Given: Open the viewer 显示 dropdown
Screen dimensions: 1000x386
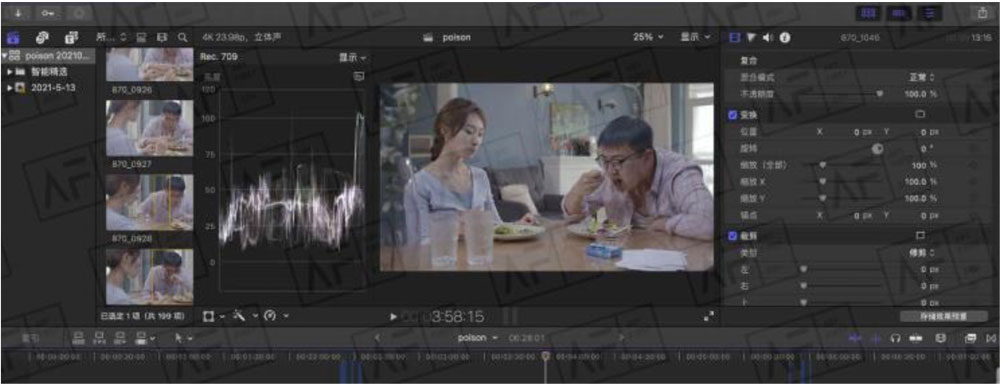Looking at the screenshot, I should pyautogui.click(x=695, y=37).
